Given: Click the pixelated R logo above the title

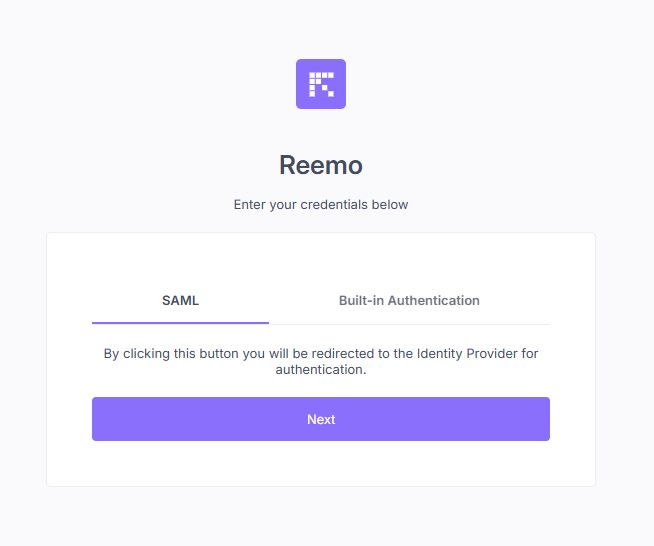Looking at the screenshot, I should (x=321, y=84).
